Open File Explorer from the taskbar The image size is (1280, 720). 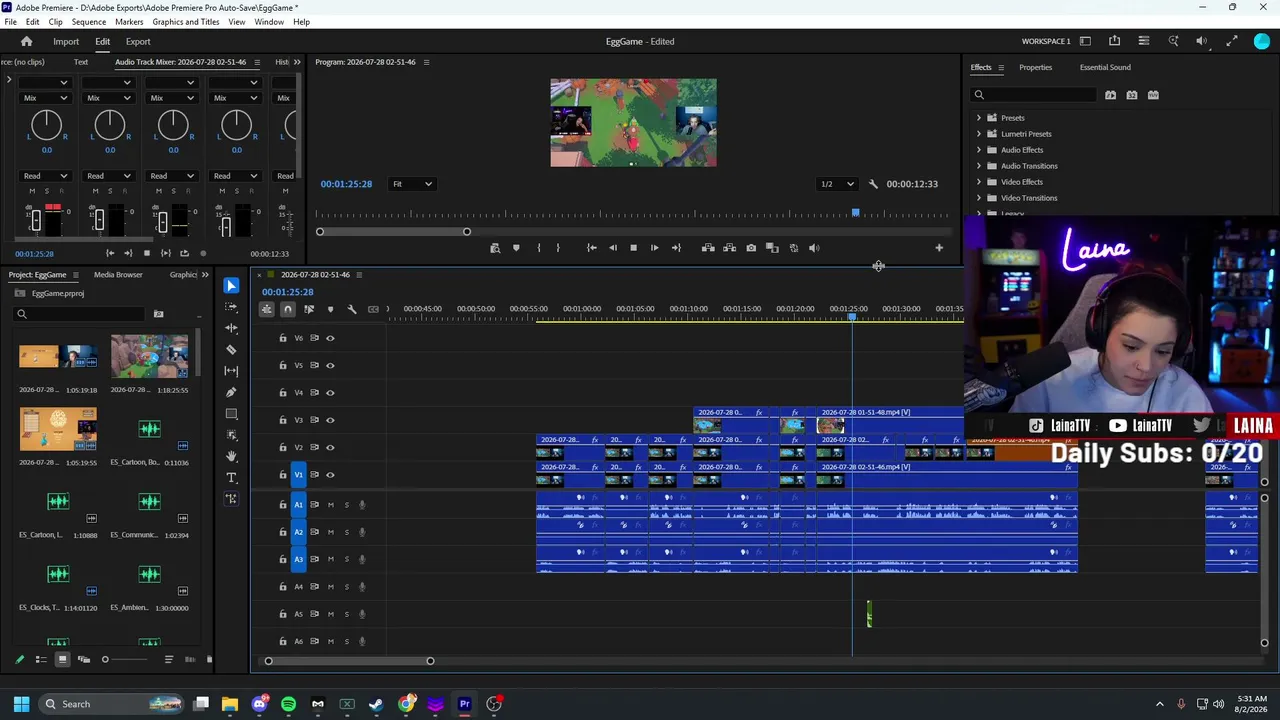[230, 704]
